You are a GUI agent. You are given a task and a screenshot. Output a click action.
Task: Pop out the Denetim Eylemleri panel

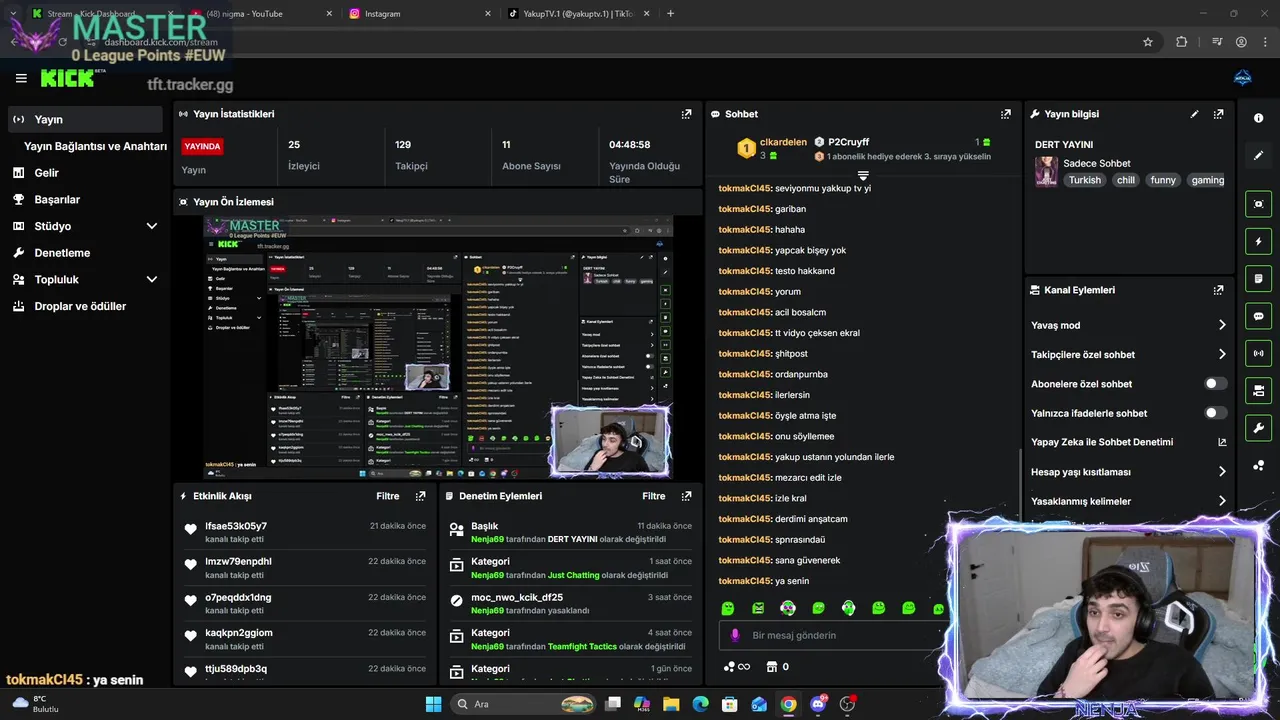[686, 496]
